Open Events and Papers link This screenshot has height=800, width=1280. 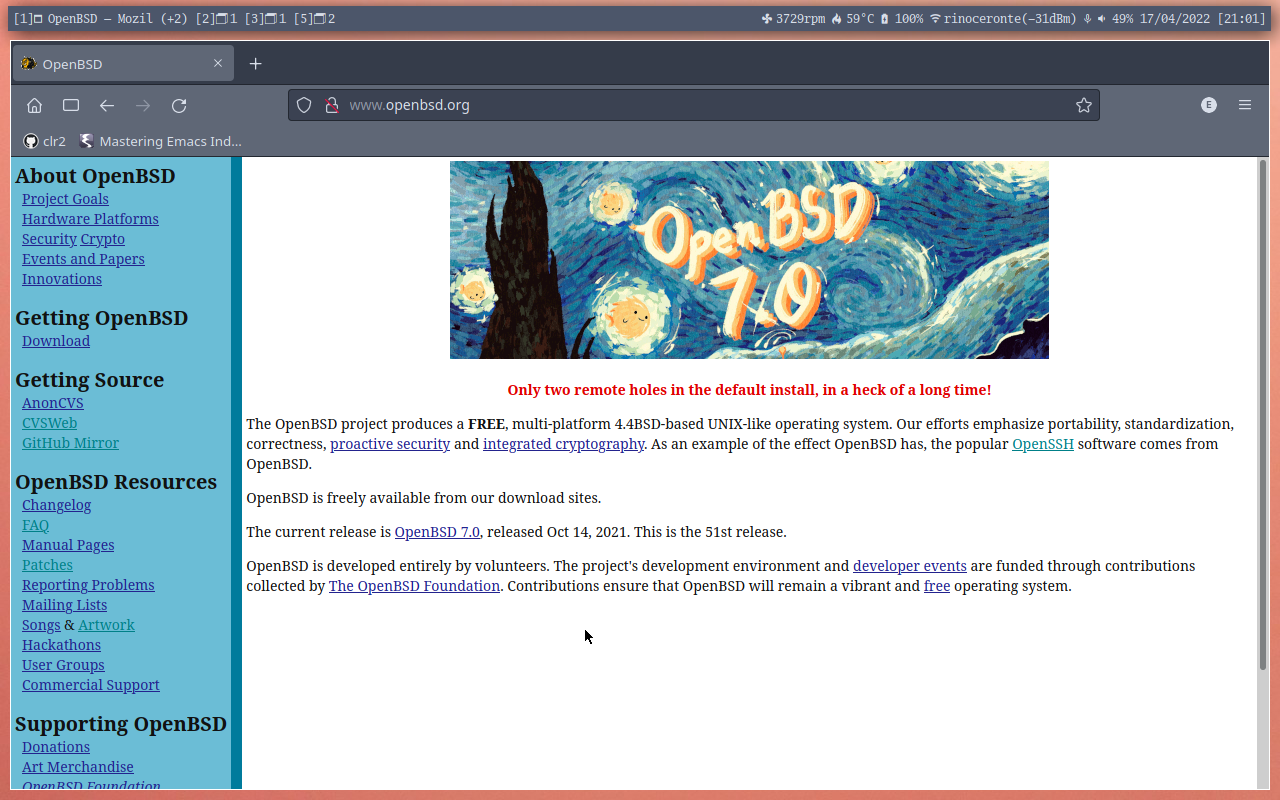point(83,259)
